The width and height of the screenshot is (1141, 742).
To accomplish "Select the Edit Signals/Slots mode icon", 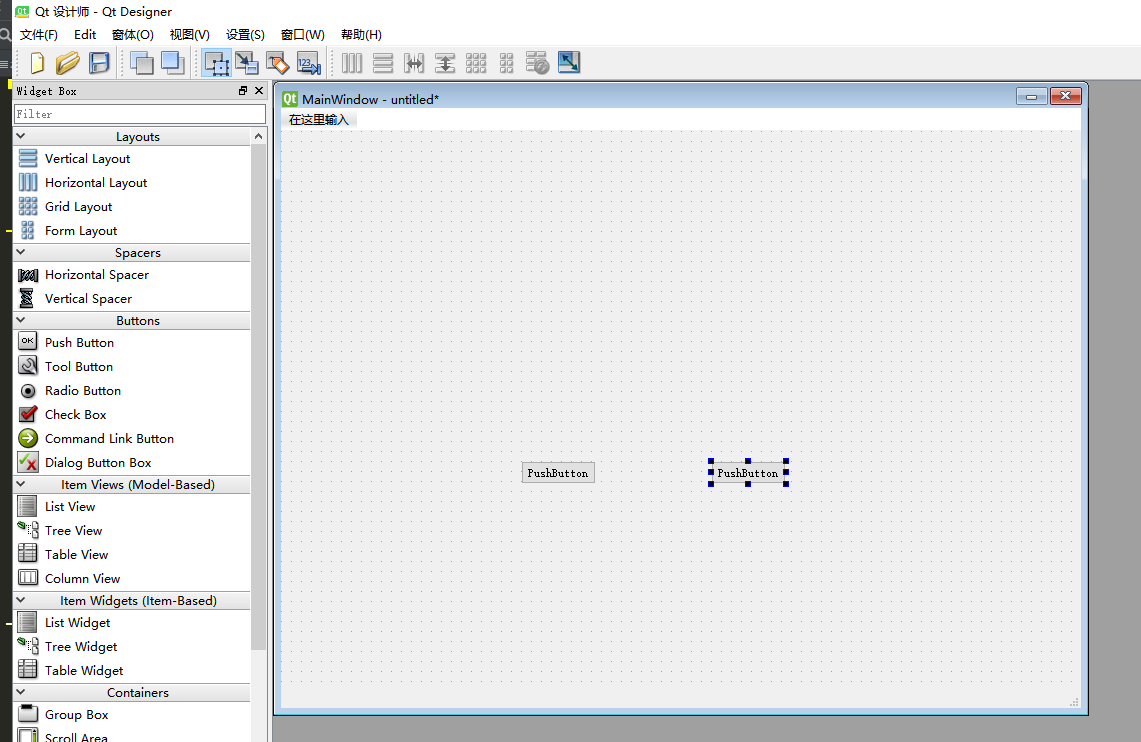I will 247,63.
